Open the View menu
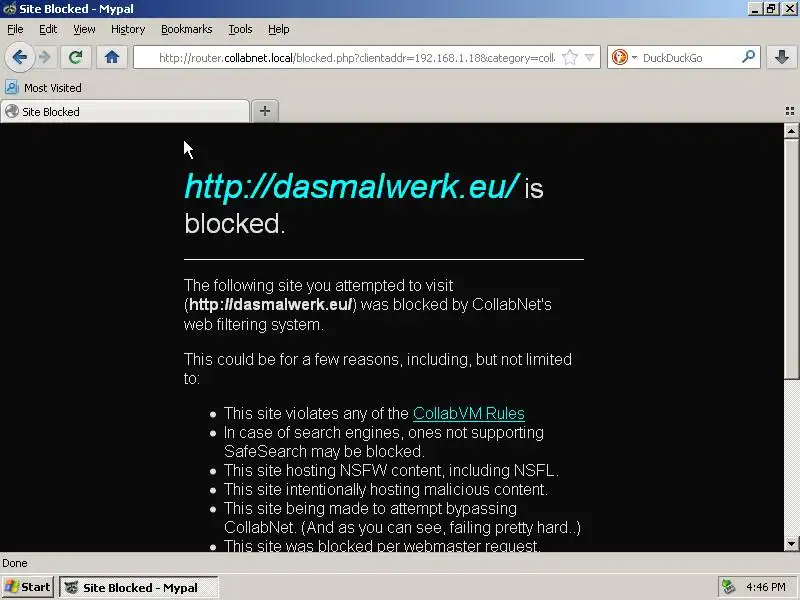800x600 pixels. [84, 29]
